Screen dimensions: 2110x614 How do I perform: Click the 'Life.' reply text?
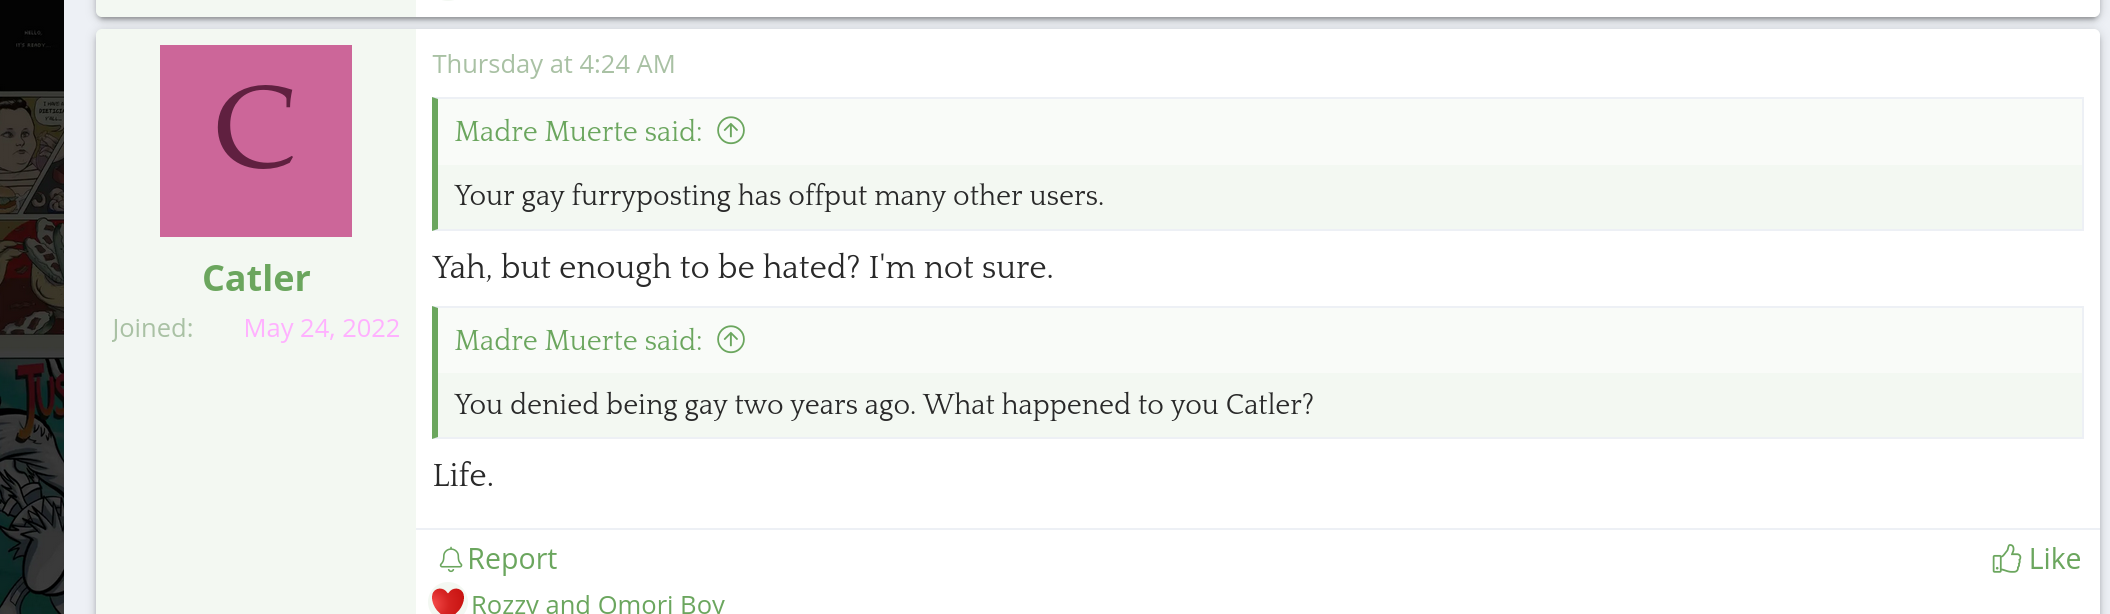tap(463, 475)
